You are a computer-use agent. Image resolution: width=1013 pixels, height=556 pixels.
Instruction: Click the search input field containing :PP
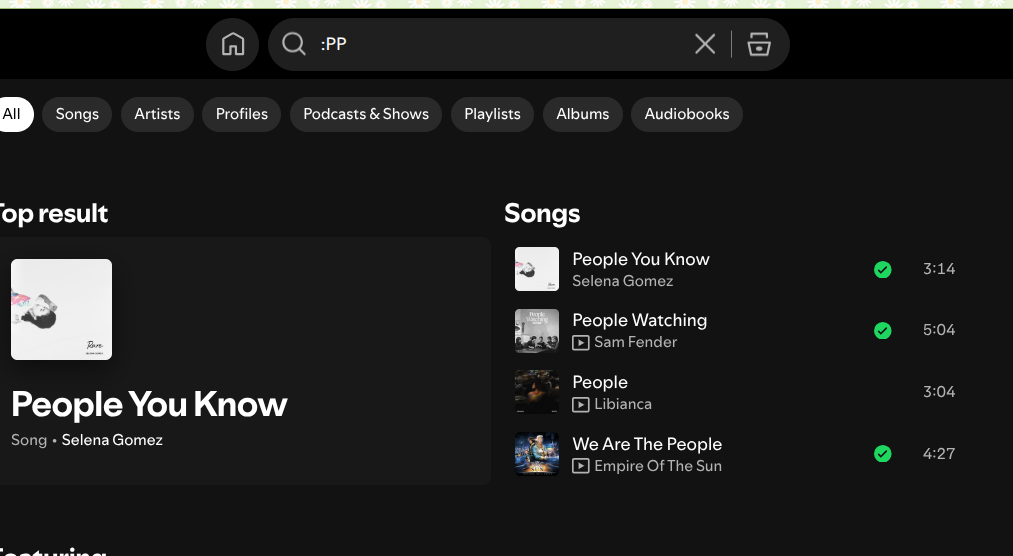[500, 44]
